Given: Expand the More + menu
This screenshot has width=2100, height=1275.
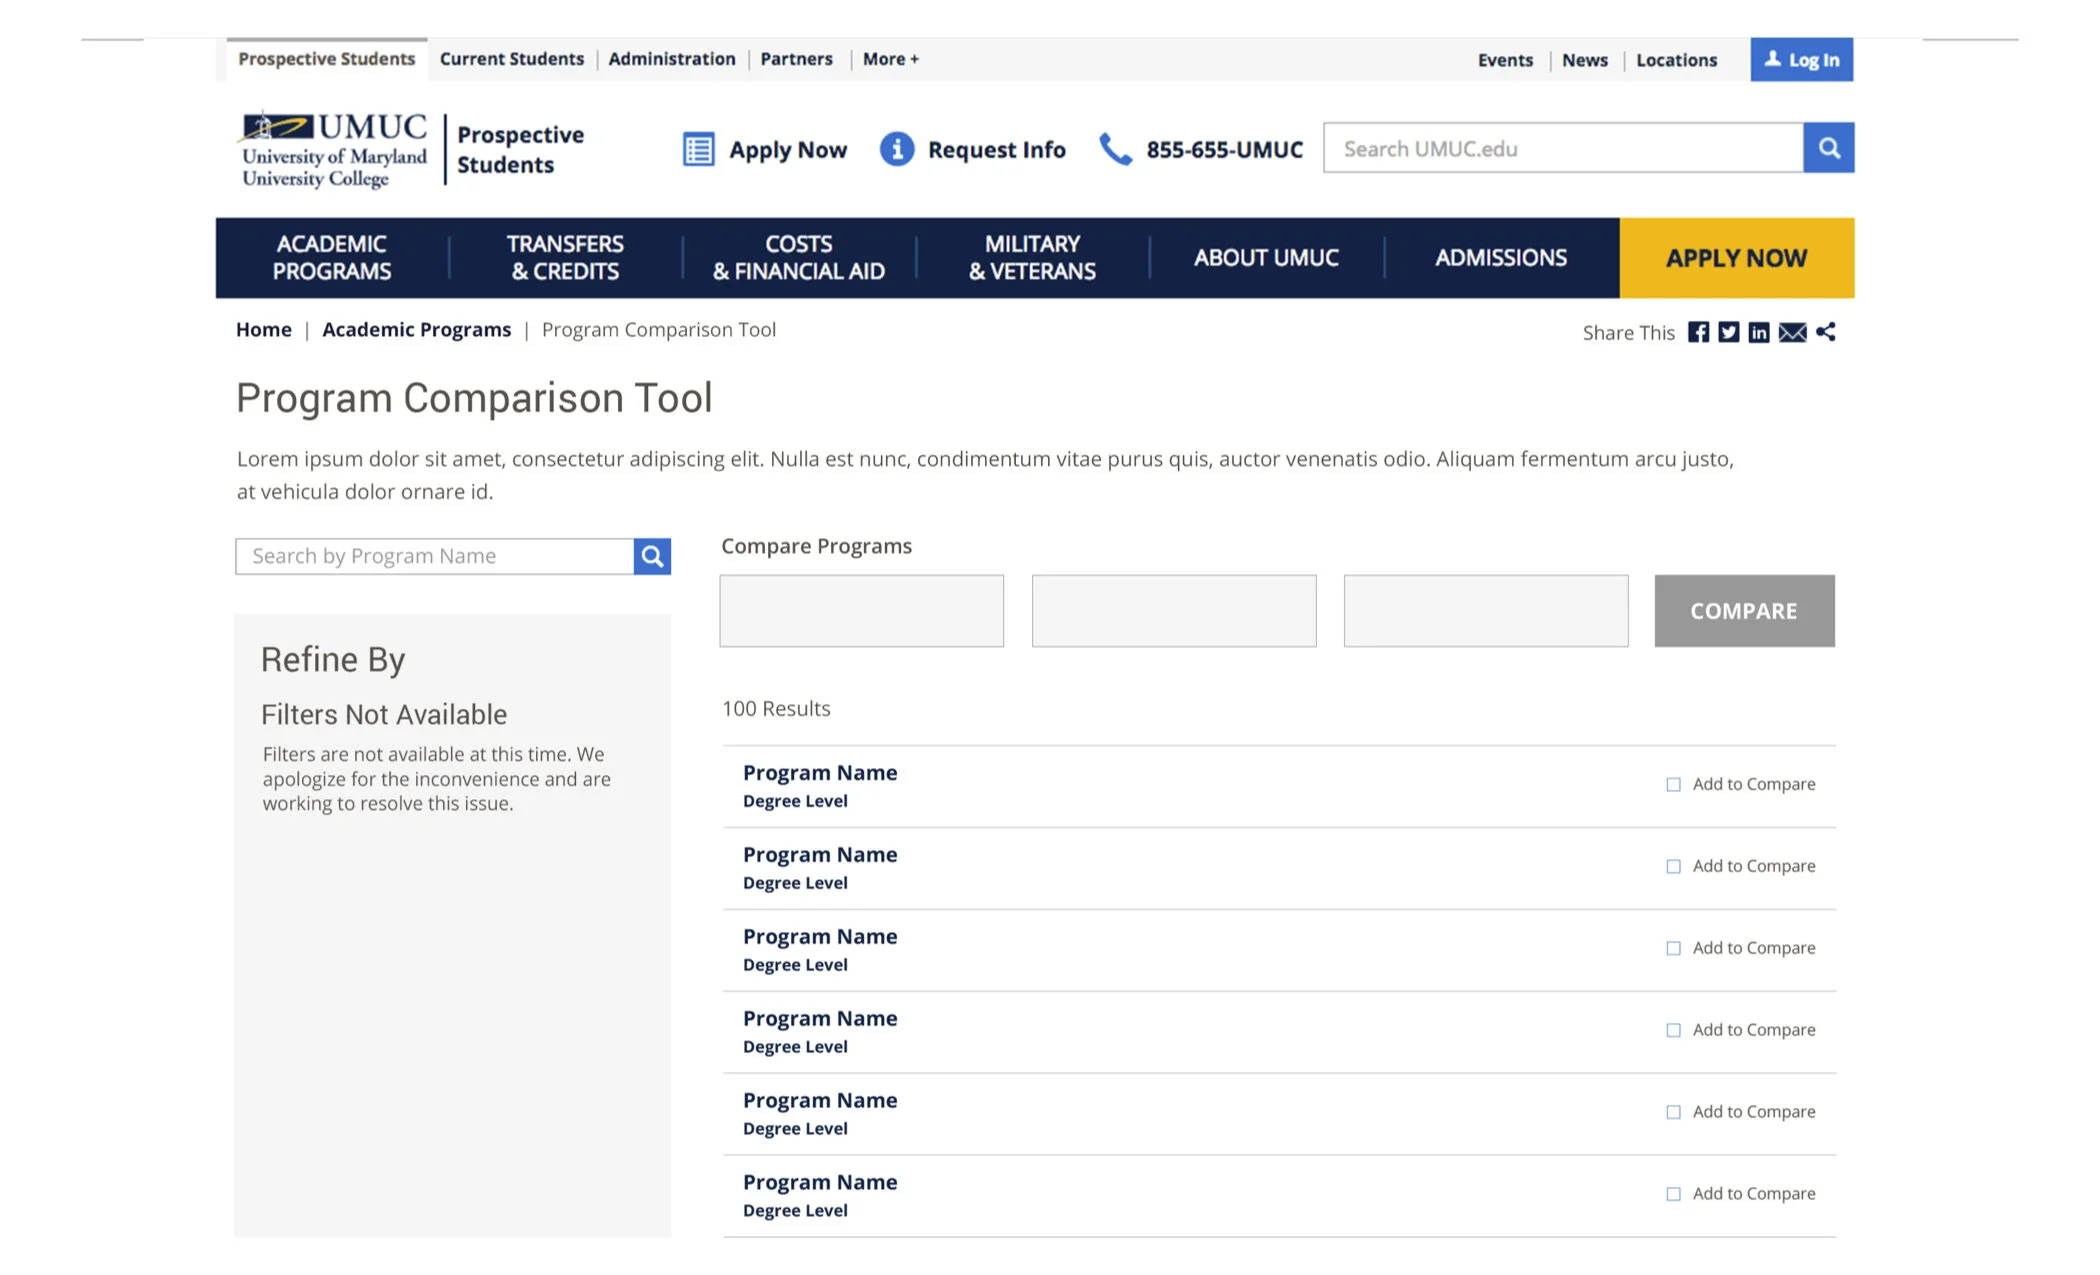Looking at the screenshot, I should click(x=890, y=59).
